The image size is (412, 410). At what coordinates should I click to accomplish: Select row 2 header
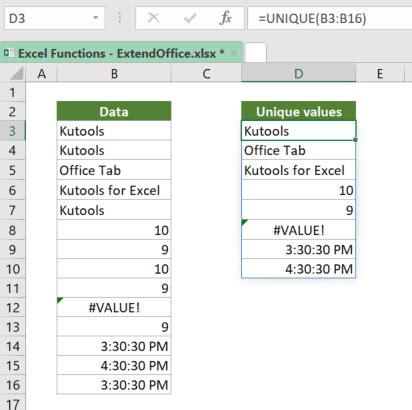tap(13, 111)
